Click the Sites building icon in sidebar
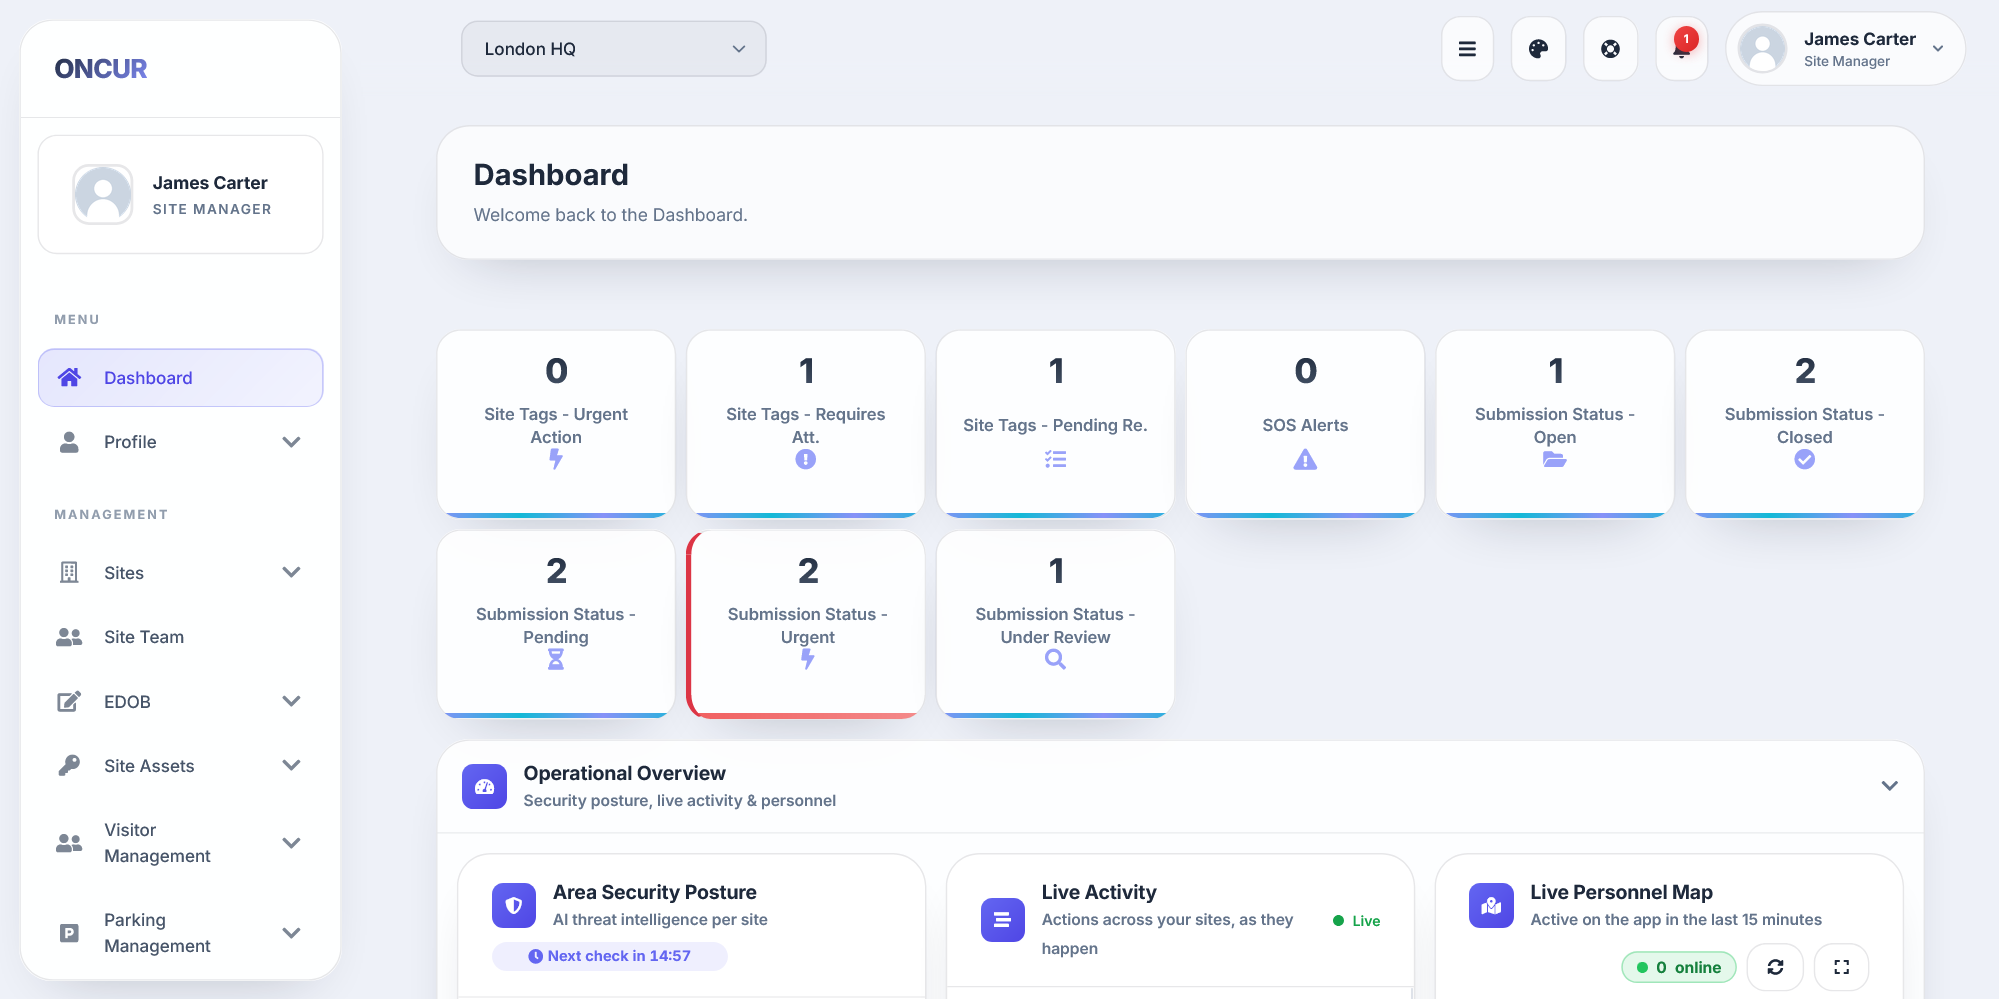 [69, 573]
